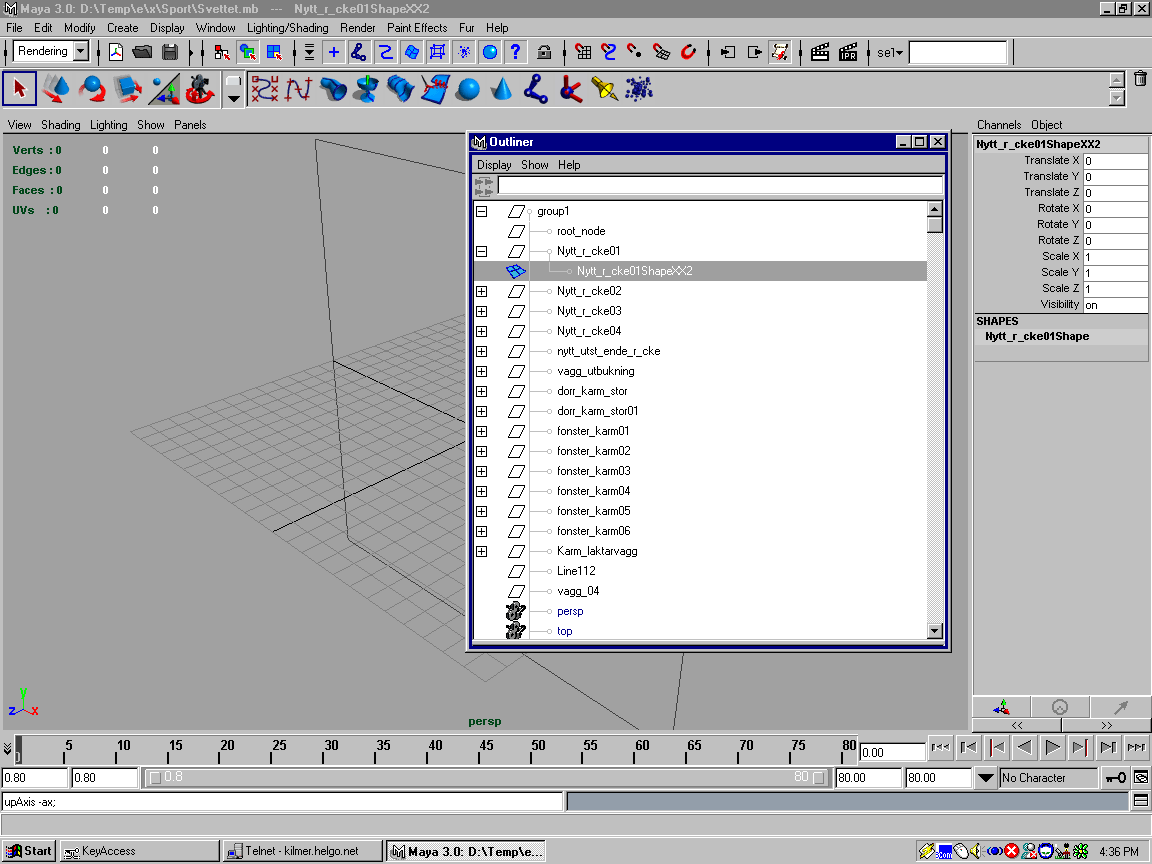
Task: Select the arrow selection tool in the shelf
Action: (20, 90)
